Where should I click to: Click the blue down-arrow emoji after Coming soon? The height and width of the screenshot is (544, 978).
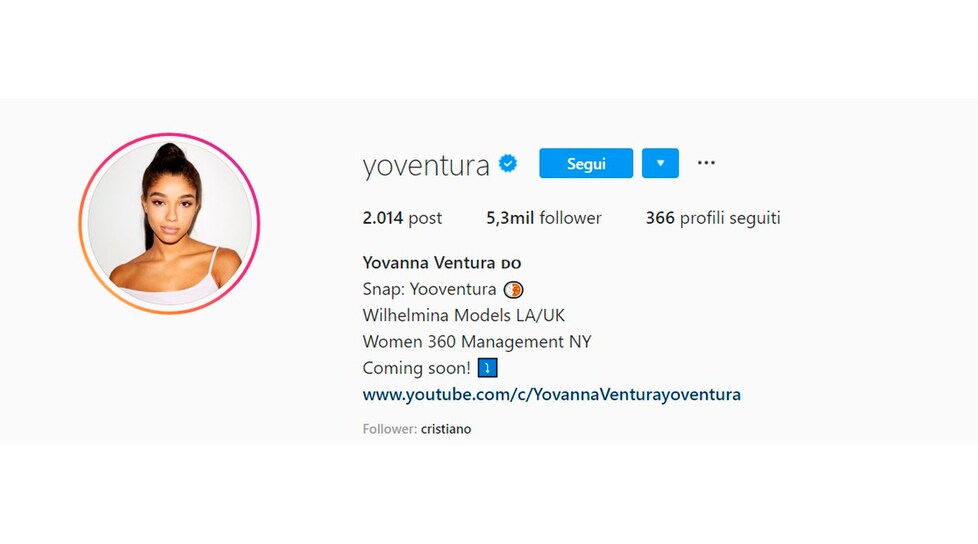coord(488,368)
